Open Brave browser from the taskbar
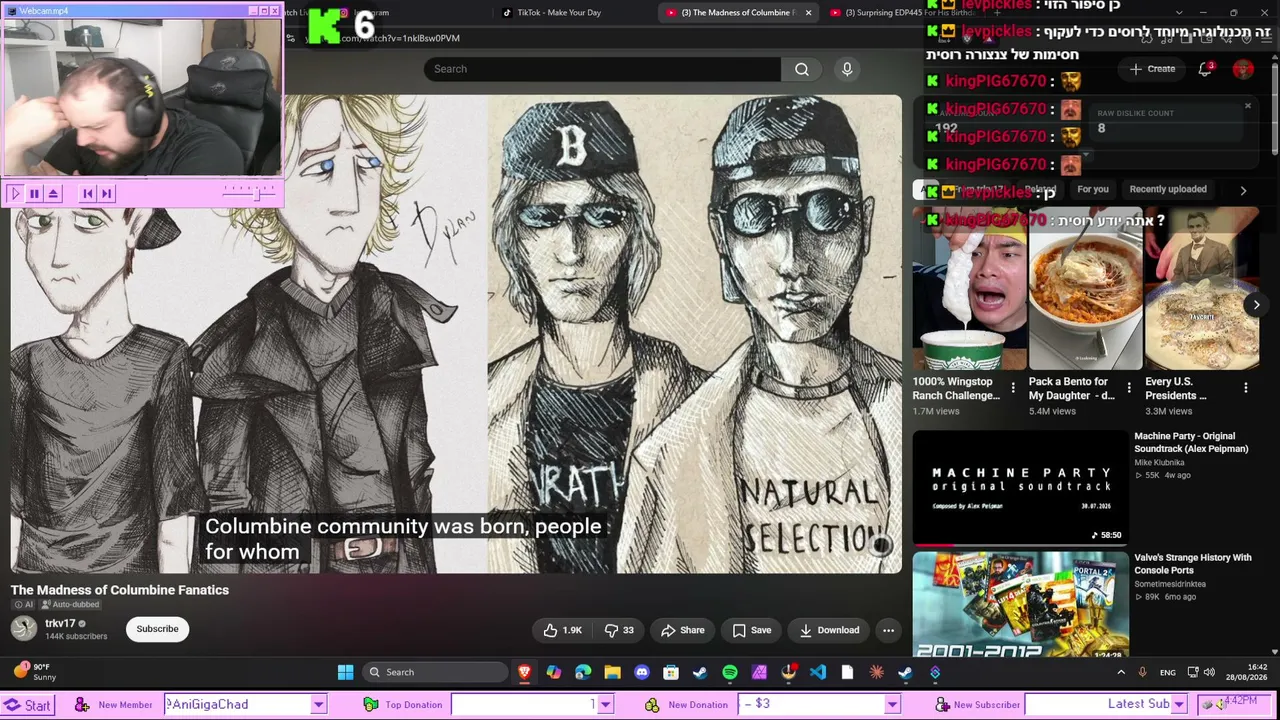The height and width of the screenshot is (720, 1280). [524, 672]
